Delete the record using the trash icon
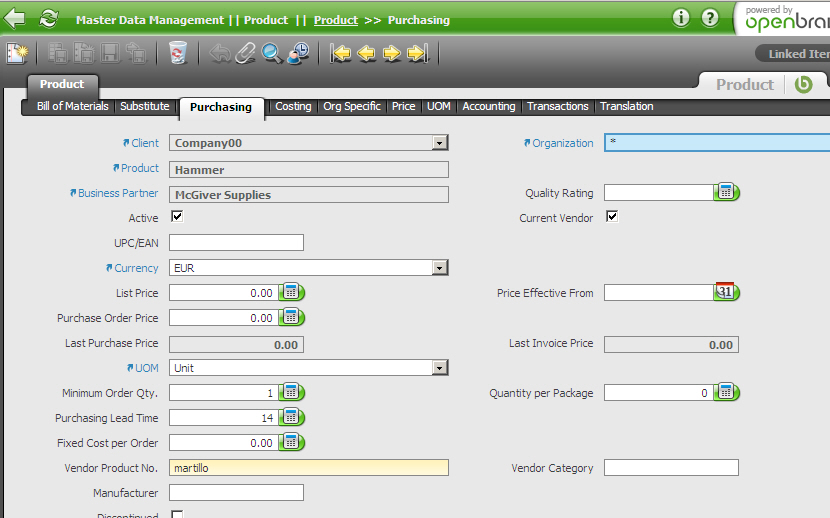The height and width of the screenshot is (518, 830). 177,54
